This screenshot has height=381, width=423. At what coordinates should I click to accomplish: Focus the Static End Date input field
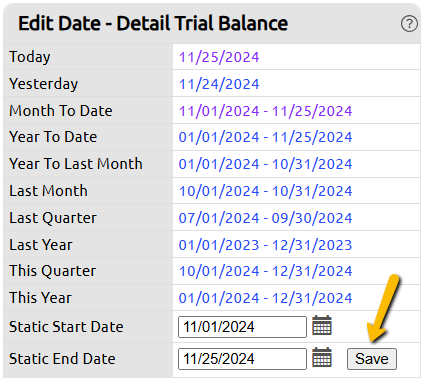point(242,359)
